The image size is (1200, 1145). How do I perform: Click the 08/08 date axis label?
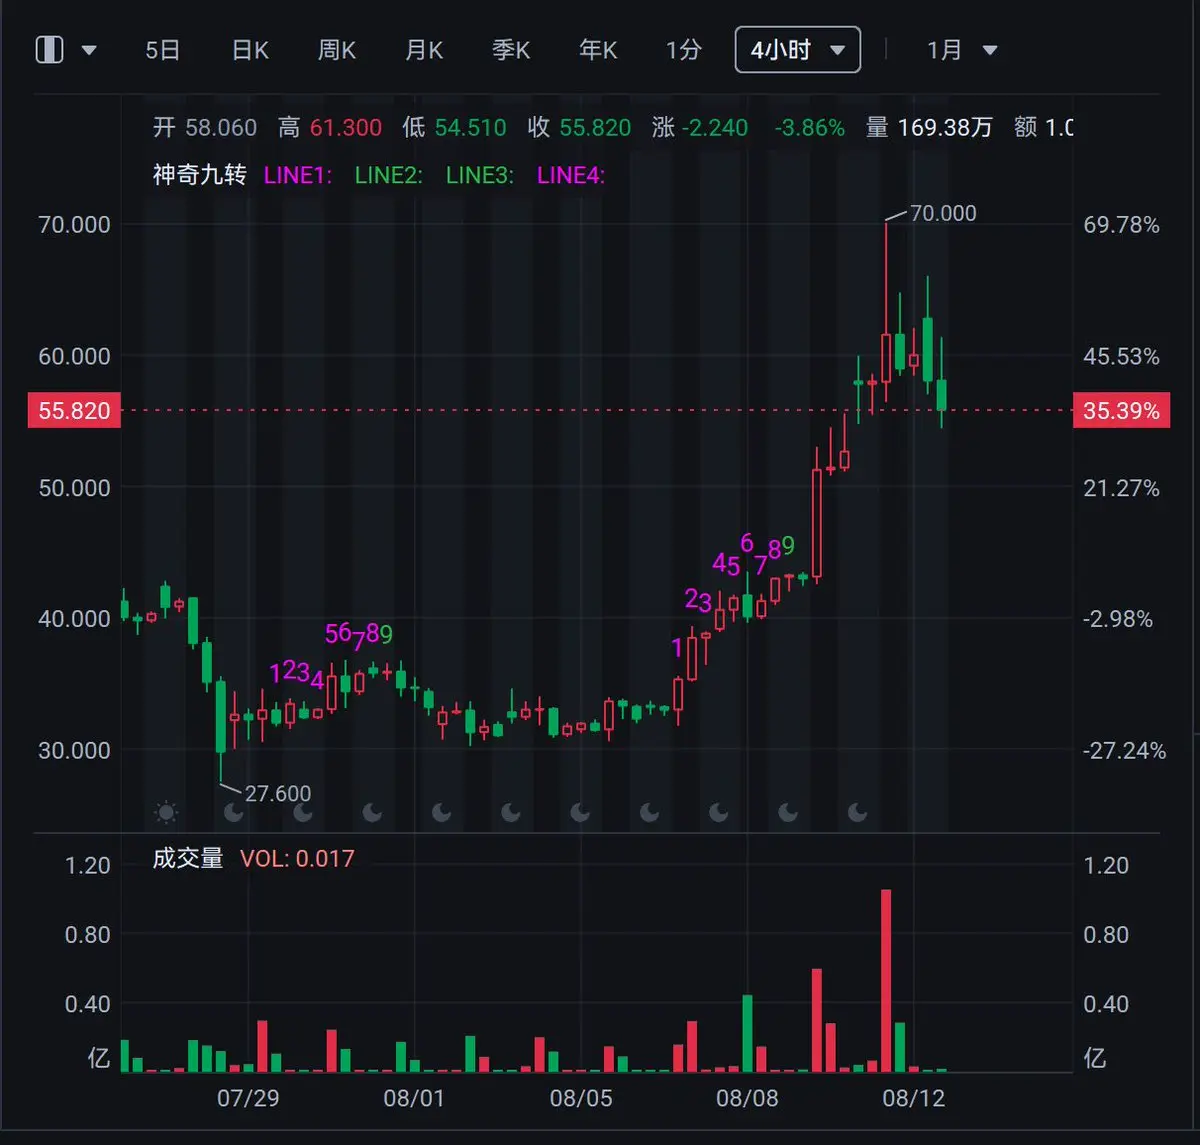point(747,1098)
